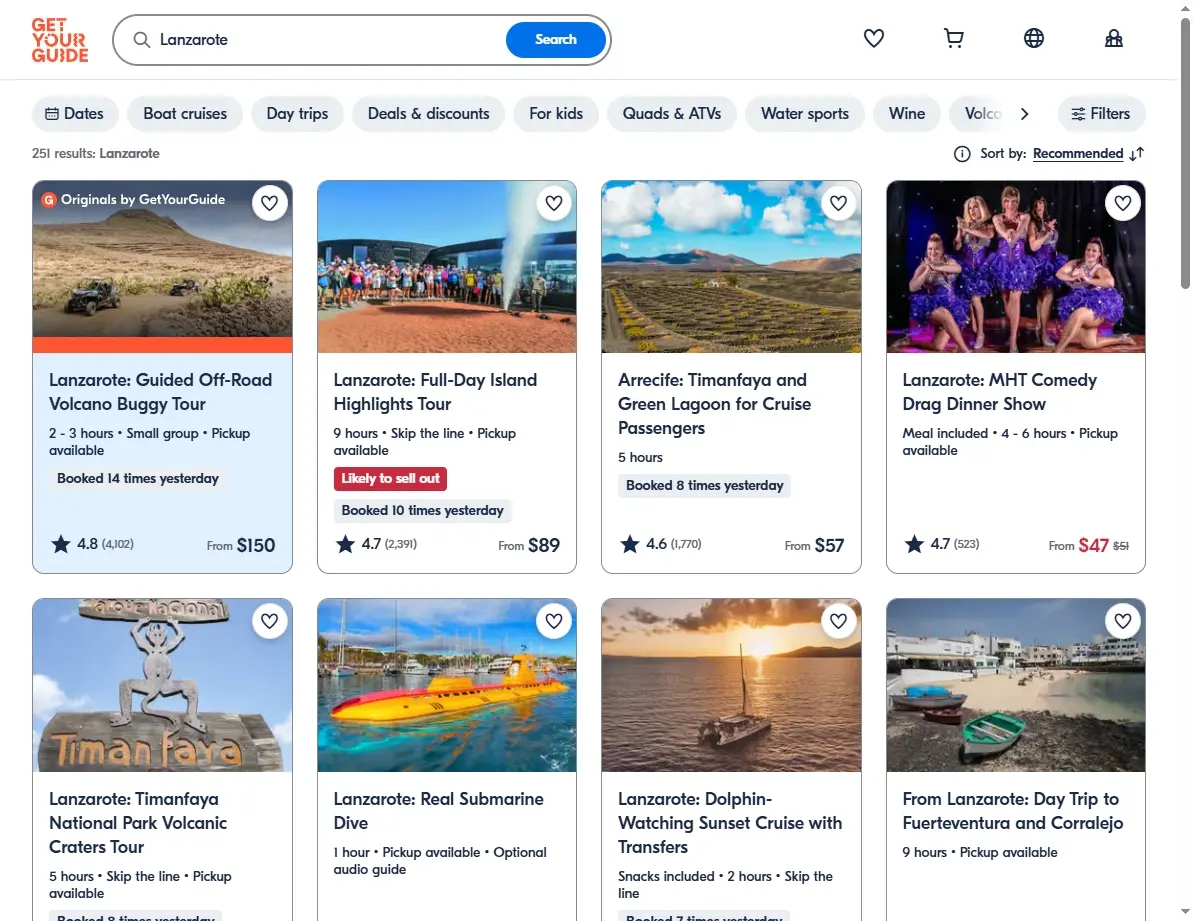Image resolution: width=1193 pixels, height=921 pixels.
Task: Click the sunset sailboat photo
Action: point(731,685)
